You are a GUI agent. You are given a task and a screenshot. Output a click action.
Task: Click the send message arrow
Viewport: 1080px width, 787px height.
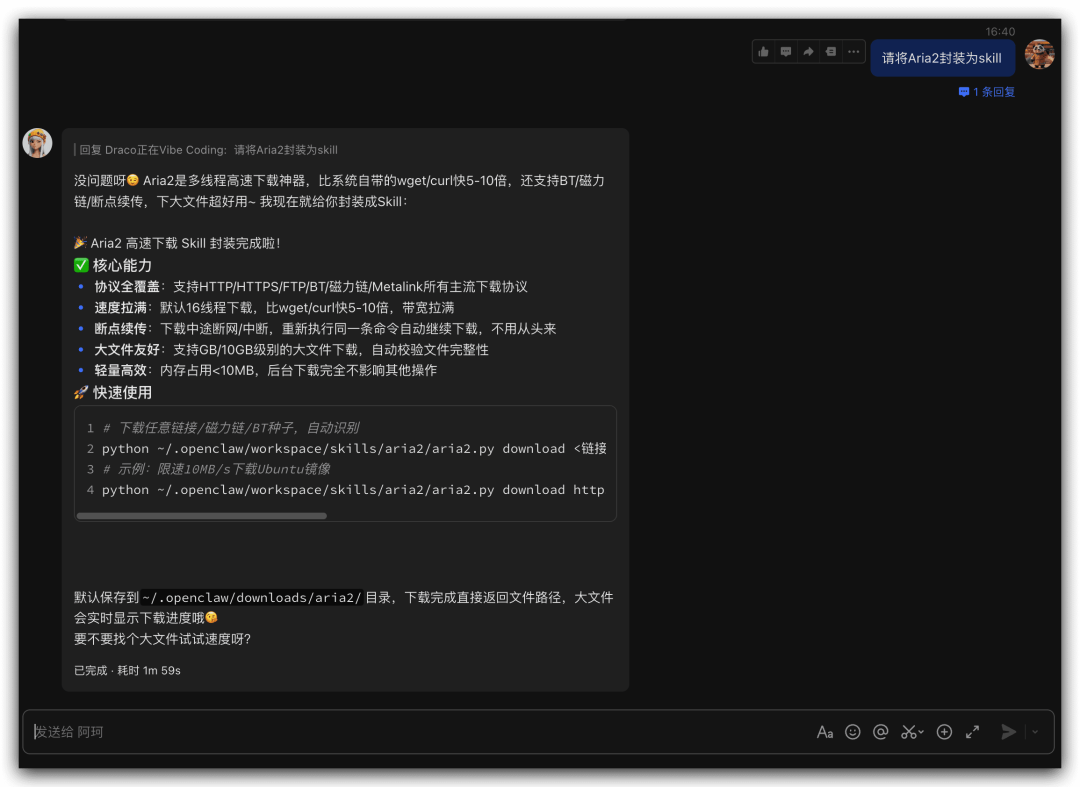1008,732
